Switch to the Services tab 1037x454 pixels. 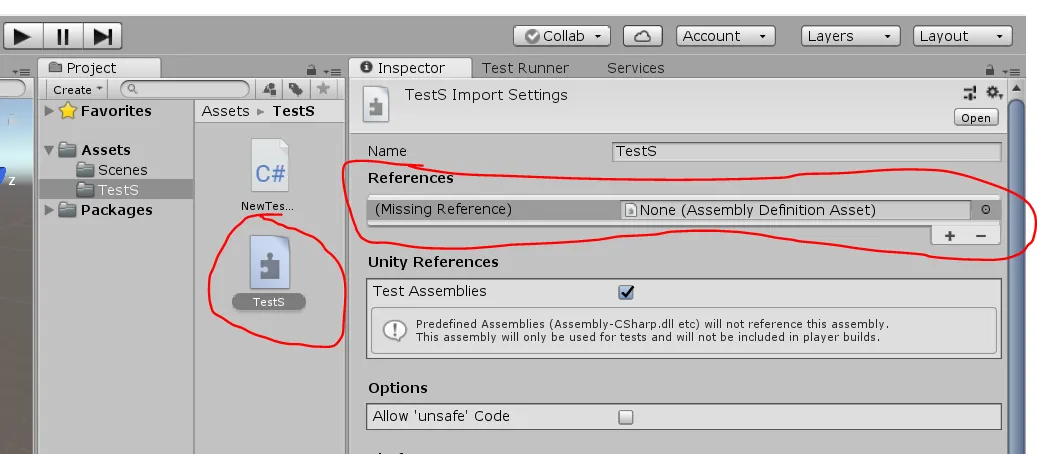635,68
